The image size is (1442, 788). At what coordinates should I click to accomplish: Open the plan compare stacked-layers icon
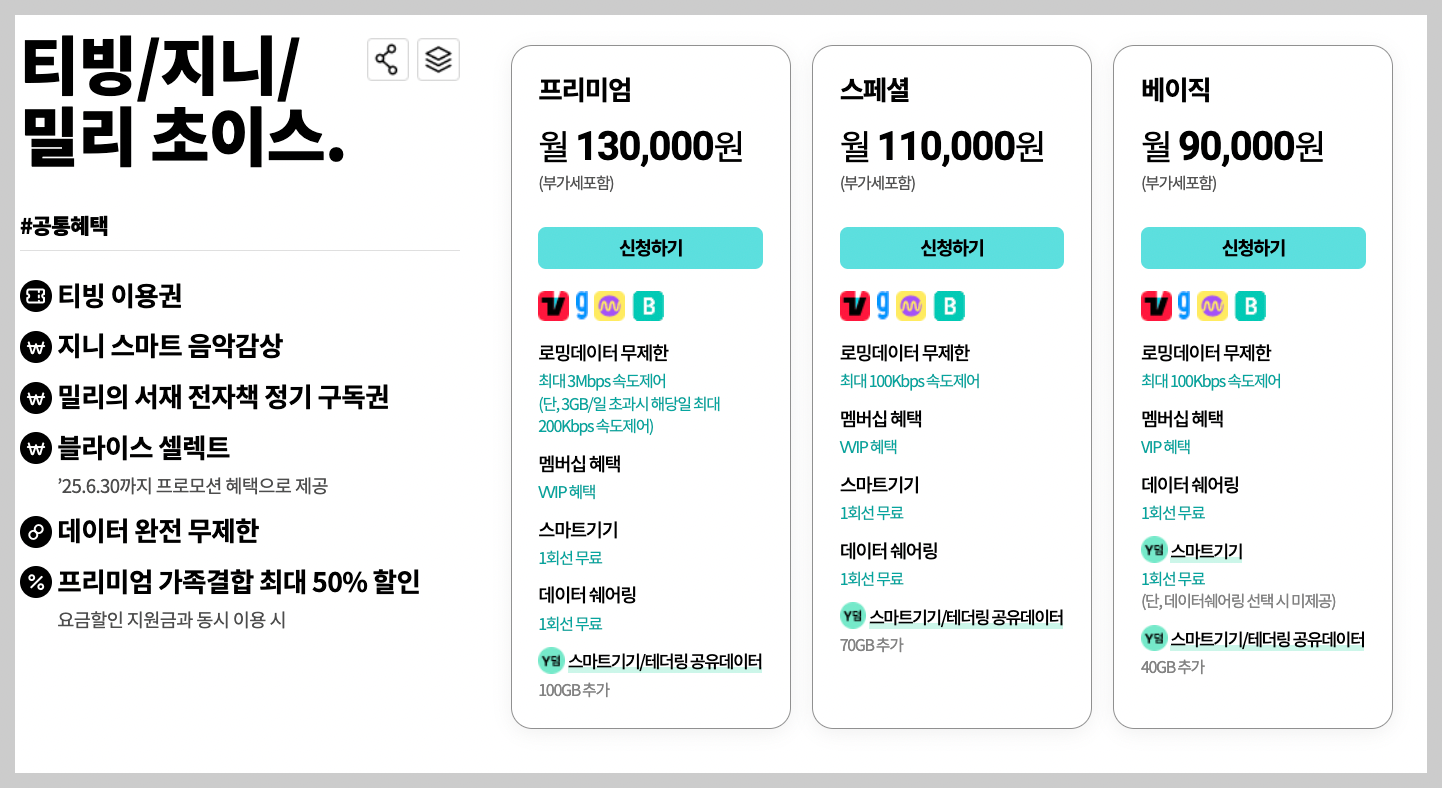click(x=438, y=59)
